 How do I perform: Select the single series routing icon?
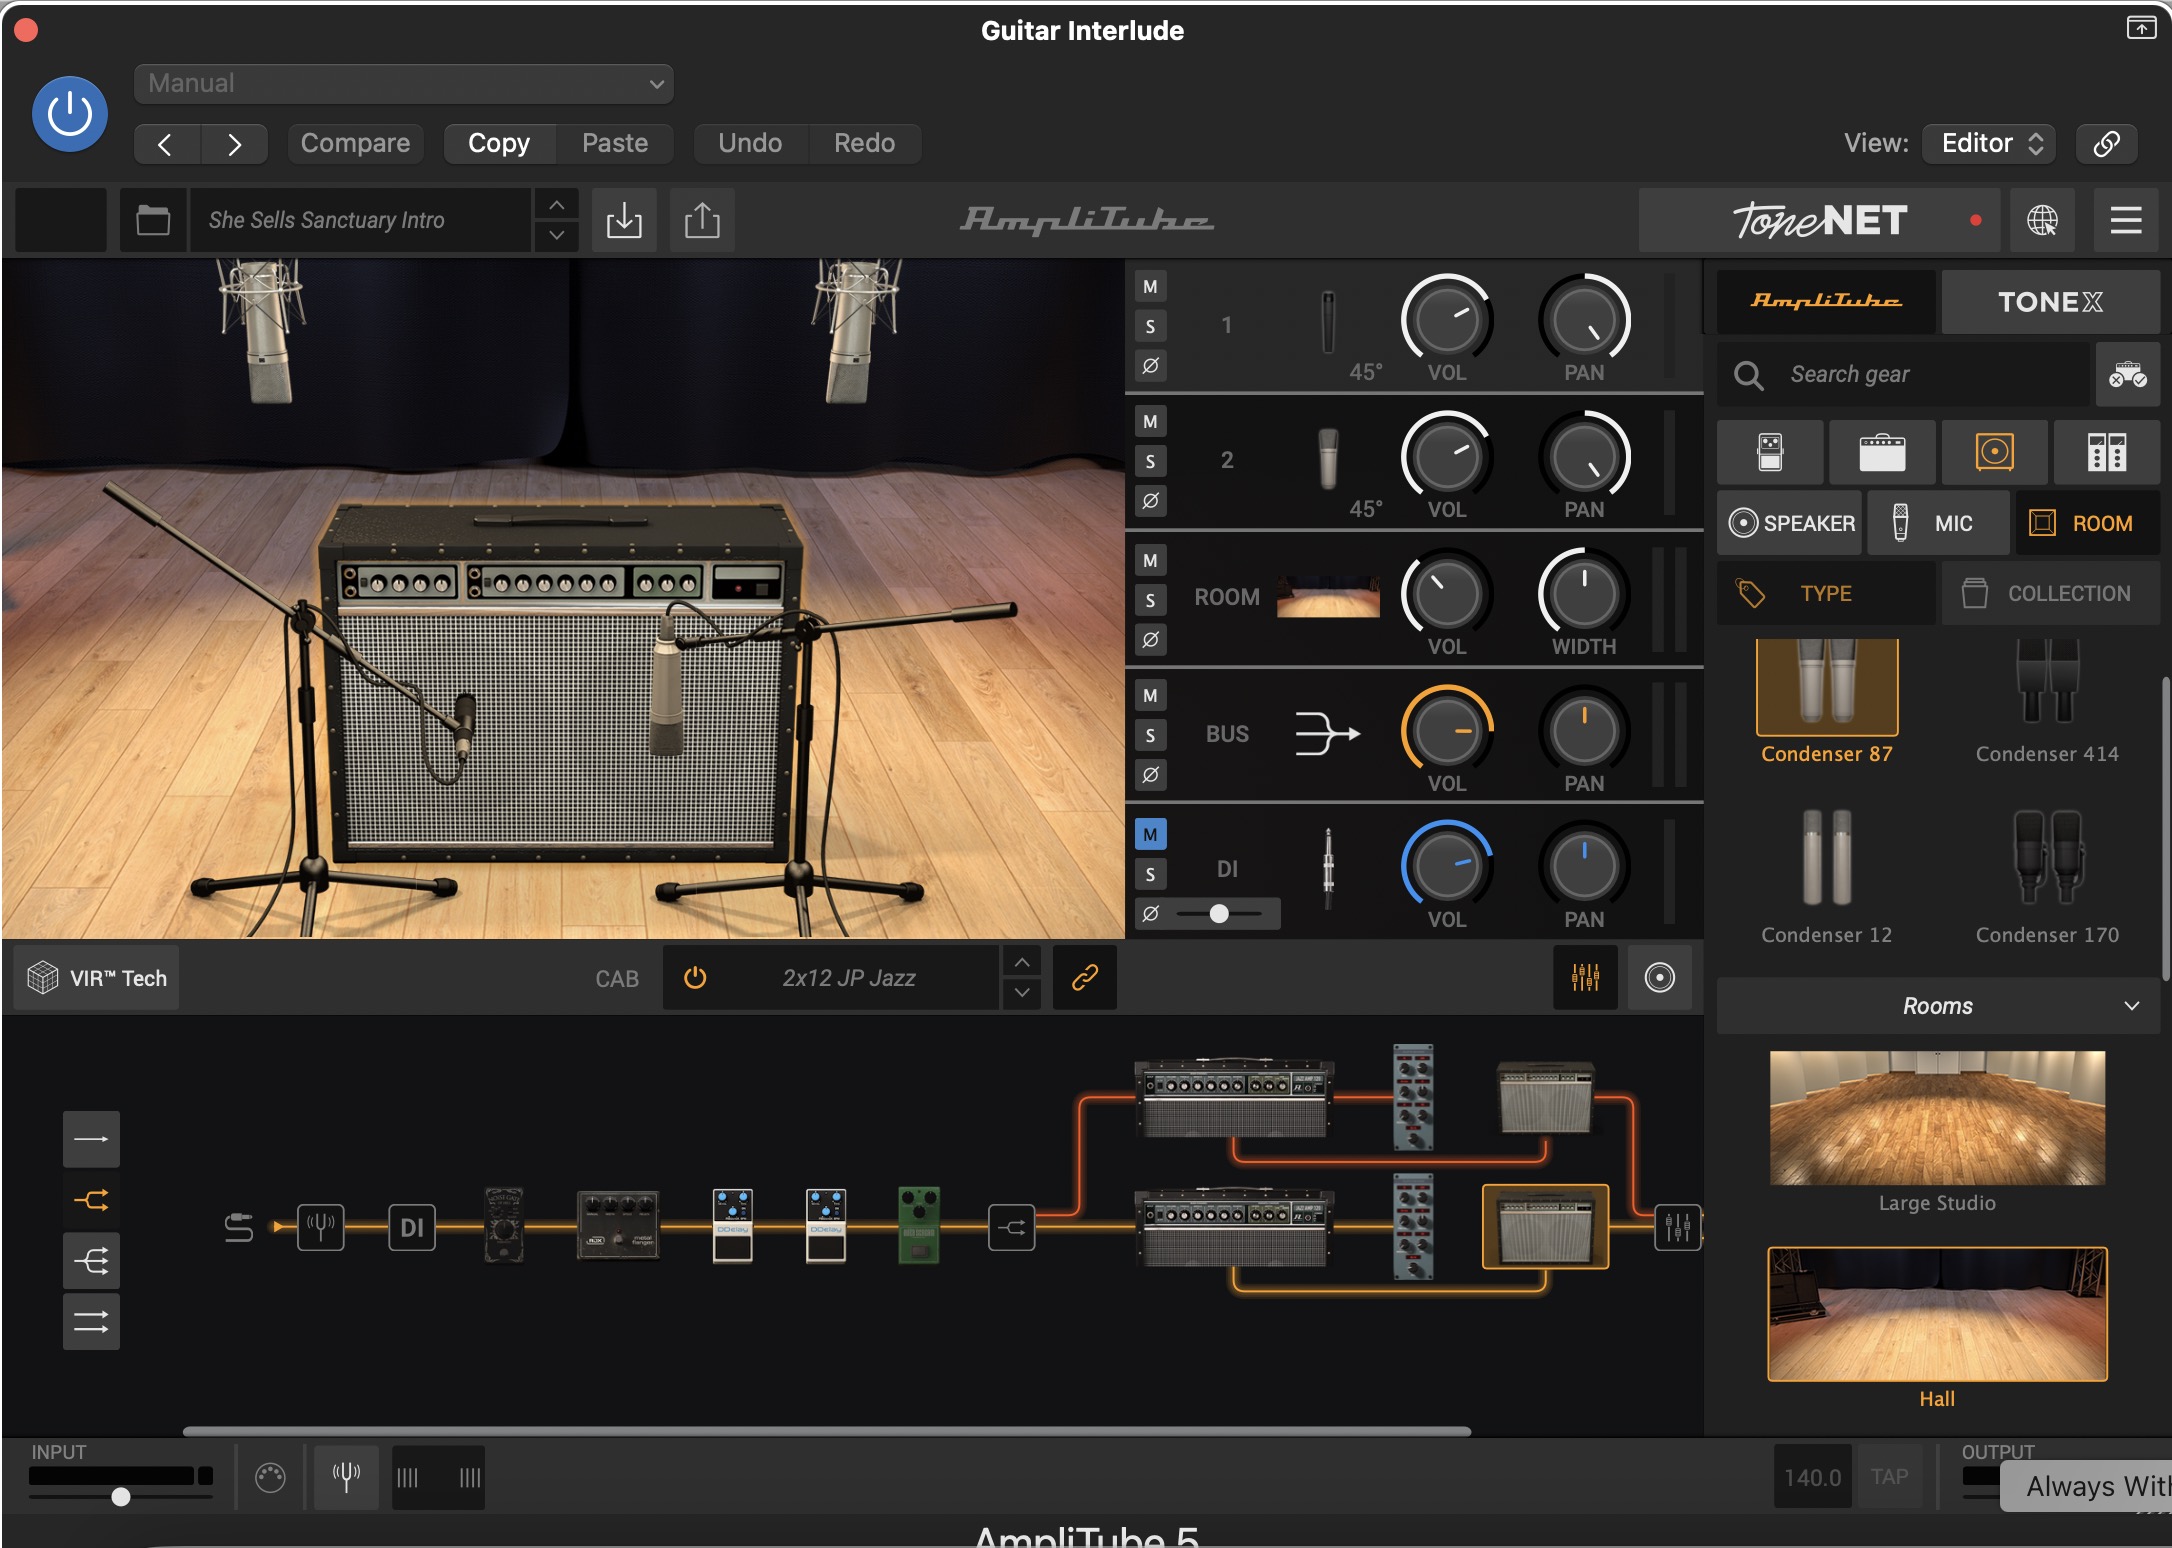point(91,1139)
